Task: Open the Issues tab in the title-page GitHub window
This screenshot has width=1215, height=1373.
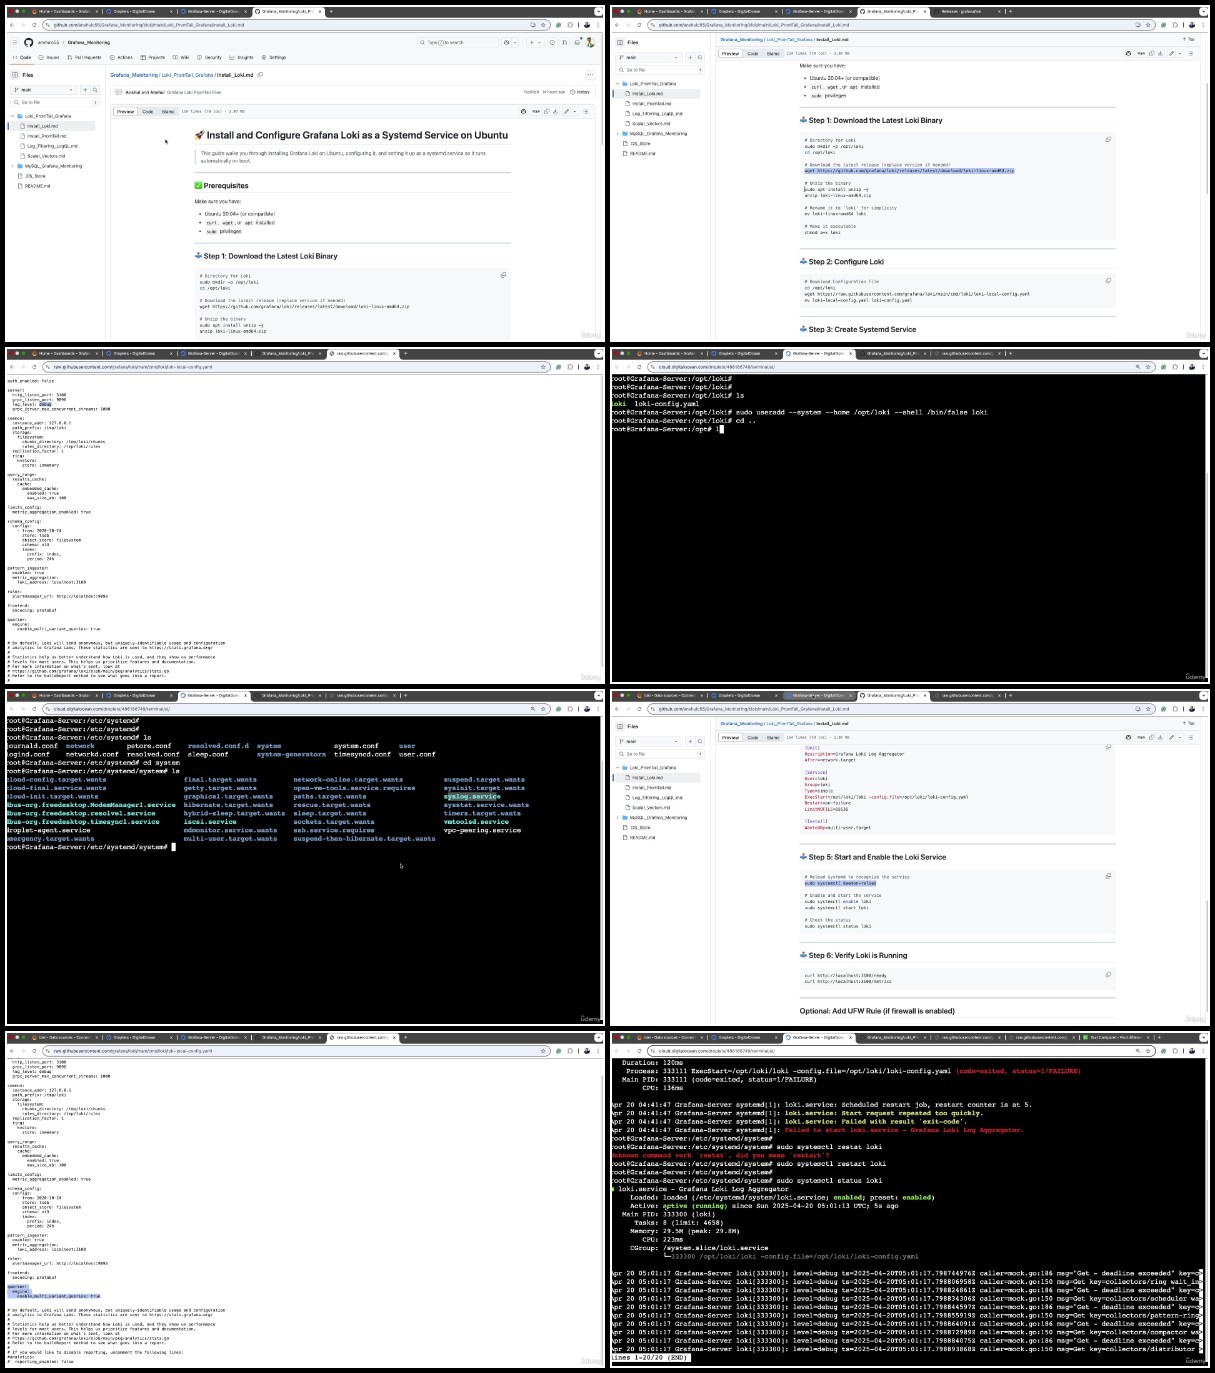Action: [x=49, y=57]
